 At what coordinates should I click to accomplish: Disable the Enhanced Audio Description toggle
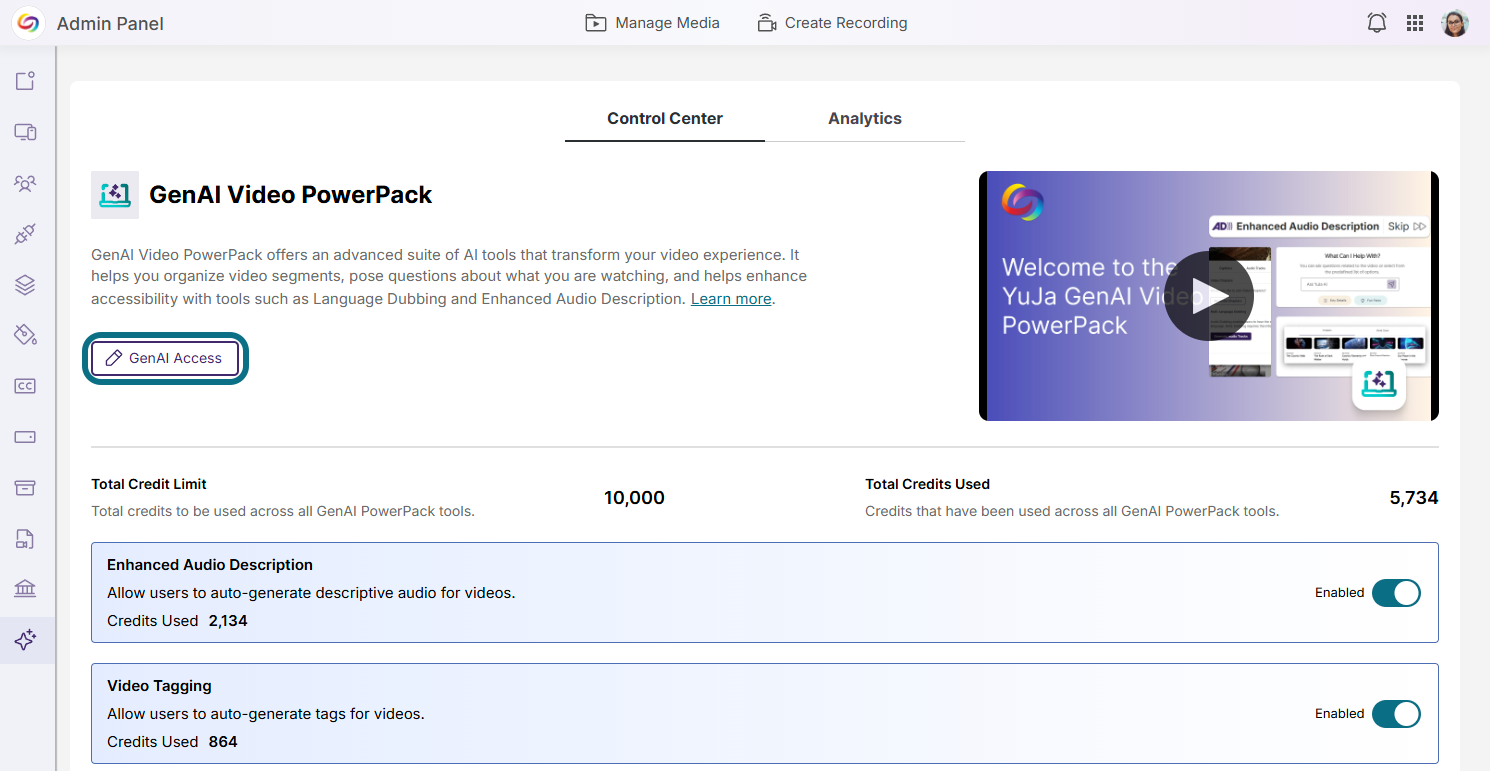point(1396,593)
